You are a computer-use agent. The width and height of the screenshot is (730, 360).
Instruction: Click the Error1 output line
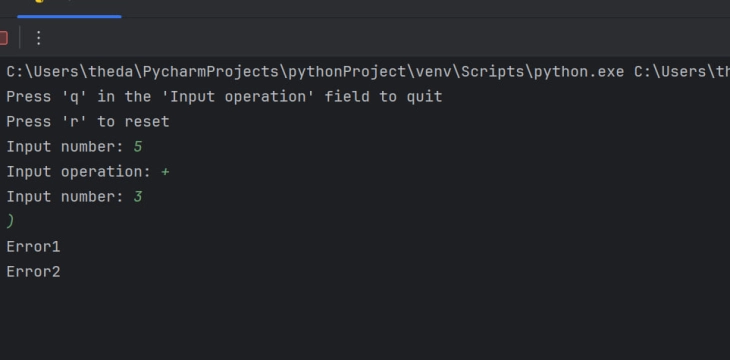coord(33,247)
